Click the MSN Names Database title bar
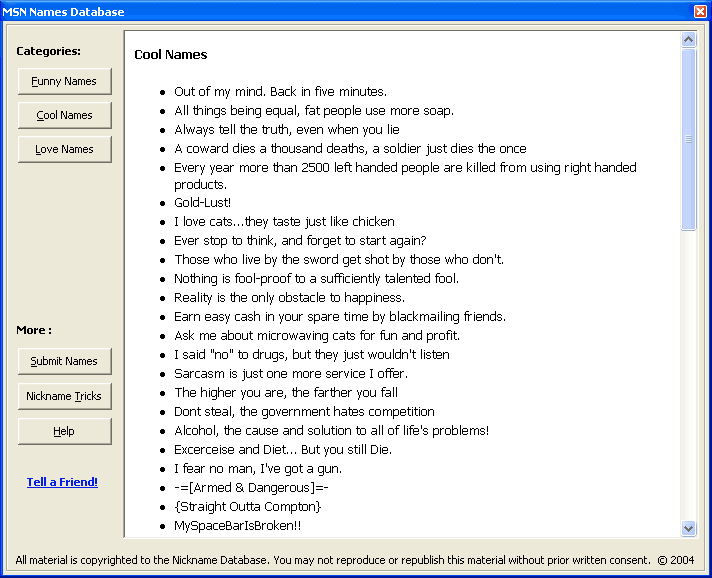Screen dimensions: 712x578 coord(300,12)
